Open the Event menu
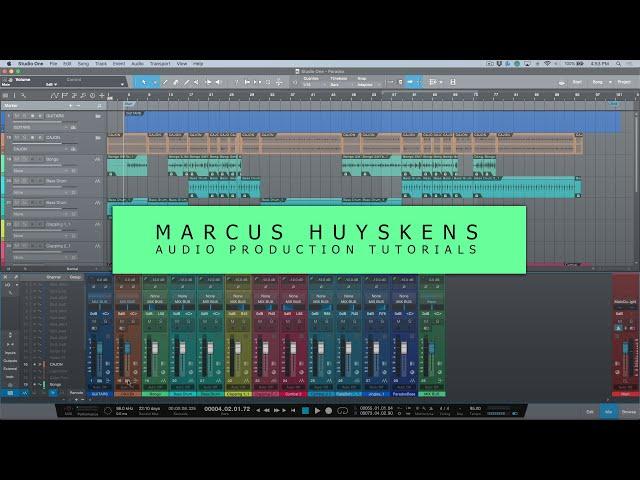The width and height of the screenshot is (640, 480). coord(119,64)
